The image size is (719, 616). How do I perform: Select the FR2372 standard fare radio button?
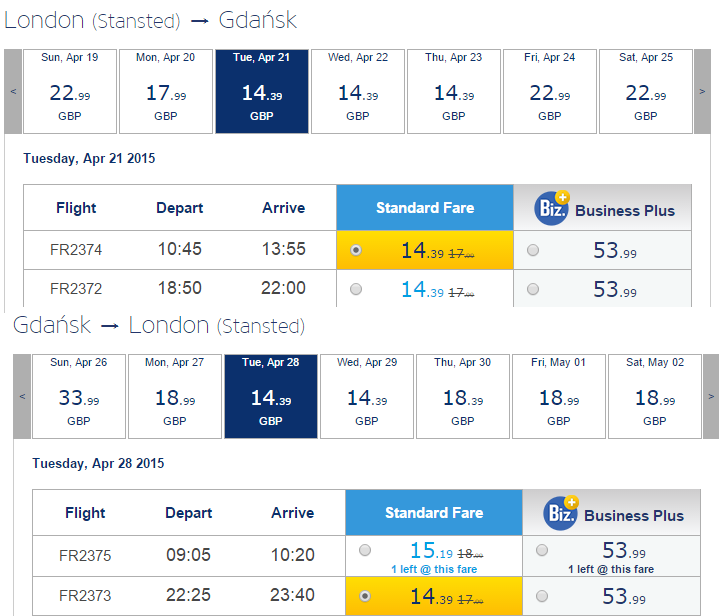coord(356,289)
